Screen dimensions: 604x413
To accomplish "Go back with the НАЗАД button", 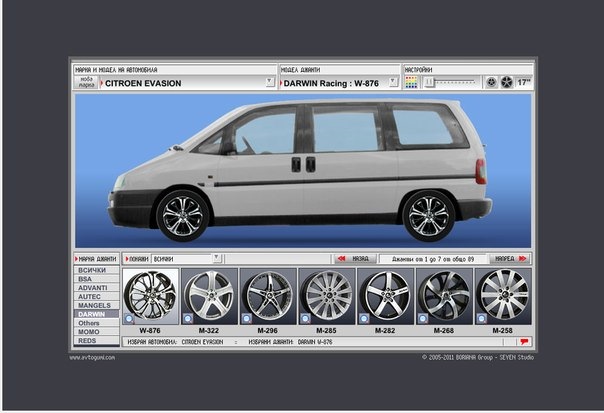I will (x=354, y=259).
